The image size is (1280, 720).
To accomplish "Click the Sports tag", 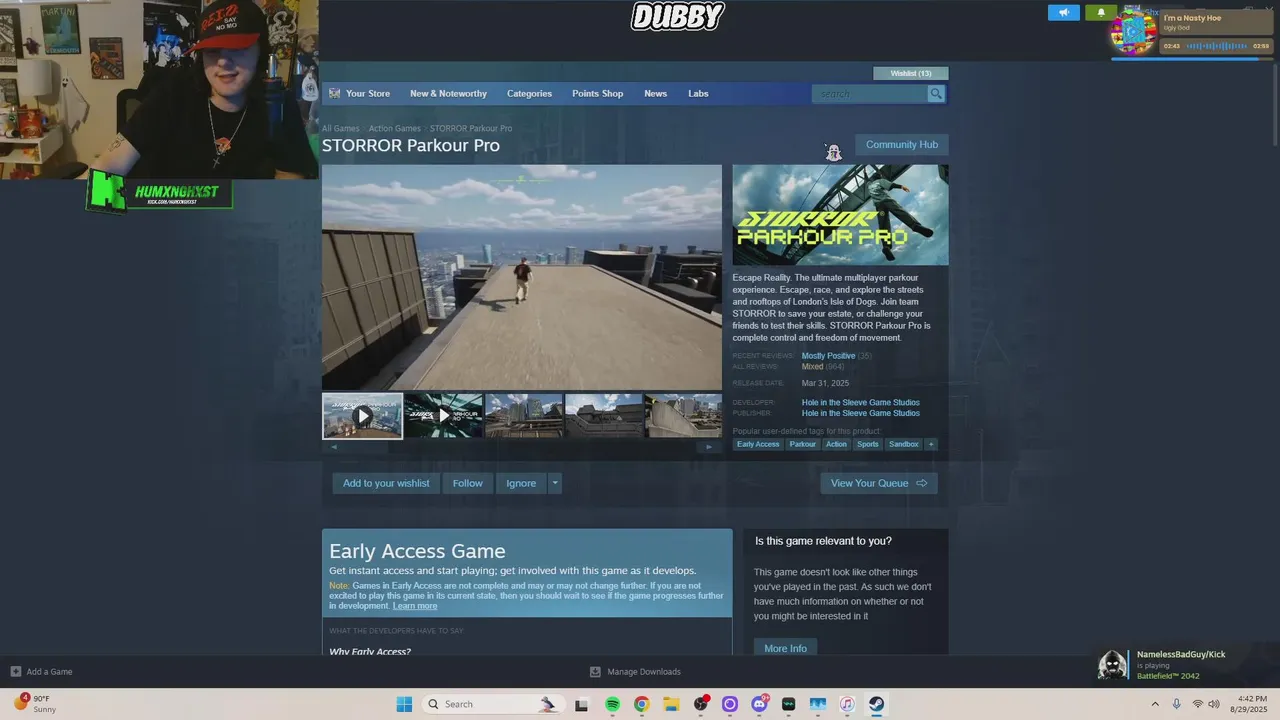I will pyautogui.click(x=868, y=444).
